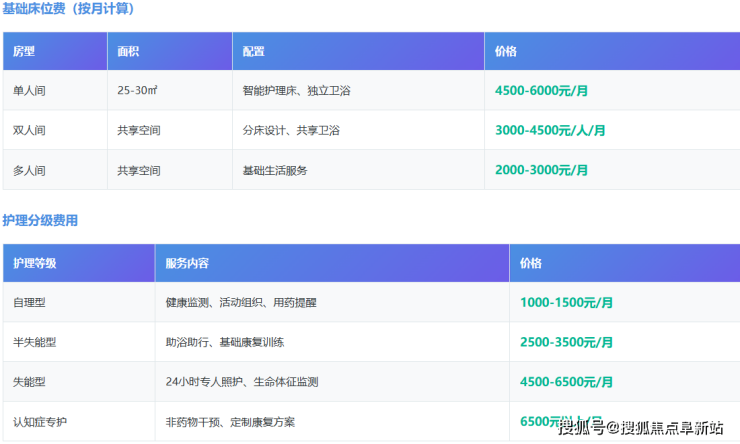740x444 pixels.
Task: Click the 护理分级费用 section heading
Action: click(x=40, y=220)
